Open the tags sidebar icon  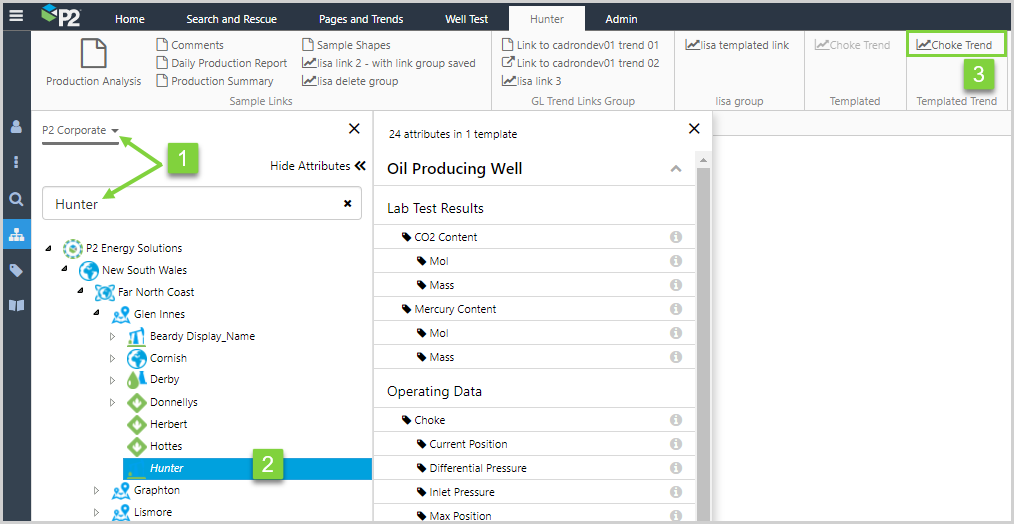point(16,270)
